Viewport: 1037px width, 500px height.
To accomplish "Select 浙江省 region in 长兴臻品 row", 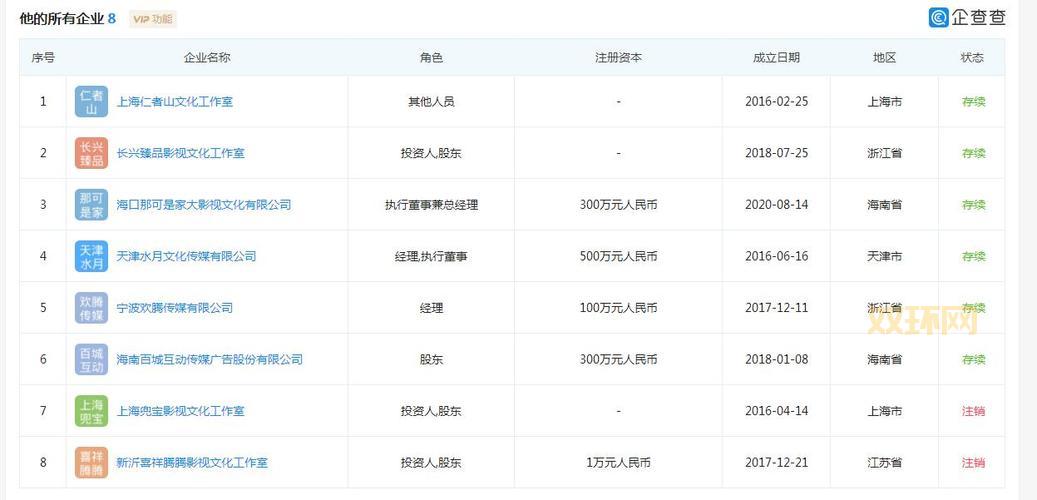I will 884,153.
